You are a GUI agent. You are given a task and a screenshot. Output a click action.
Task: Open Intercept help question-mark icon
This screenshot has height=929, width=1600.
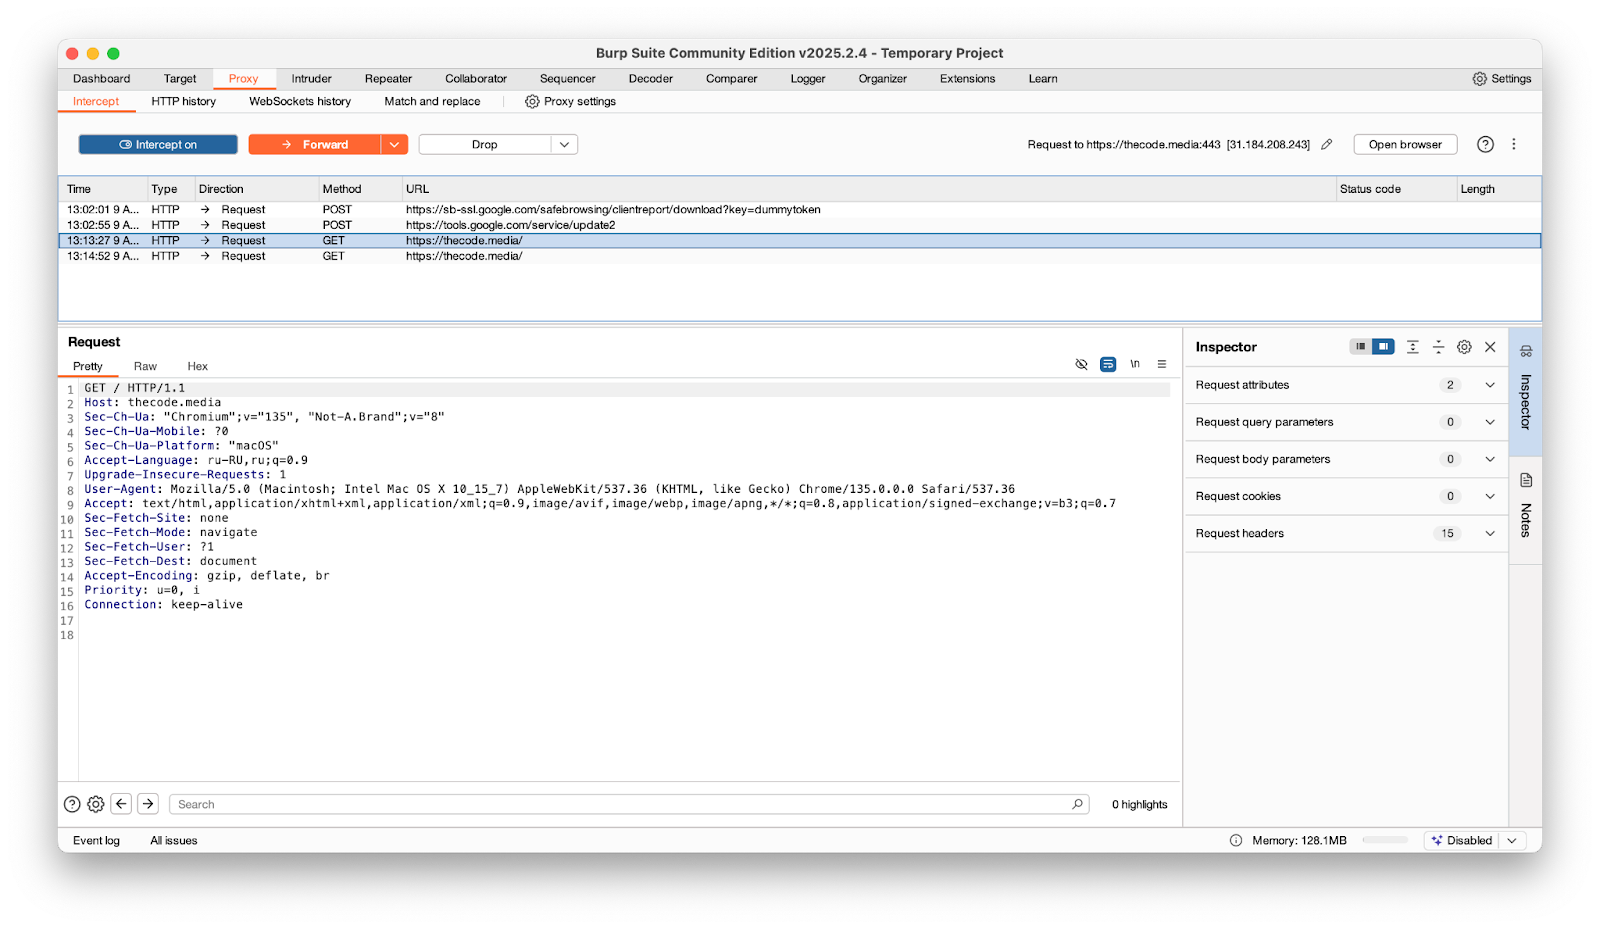(x=1485, y=144)
